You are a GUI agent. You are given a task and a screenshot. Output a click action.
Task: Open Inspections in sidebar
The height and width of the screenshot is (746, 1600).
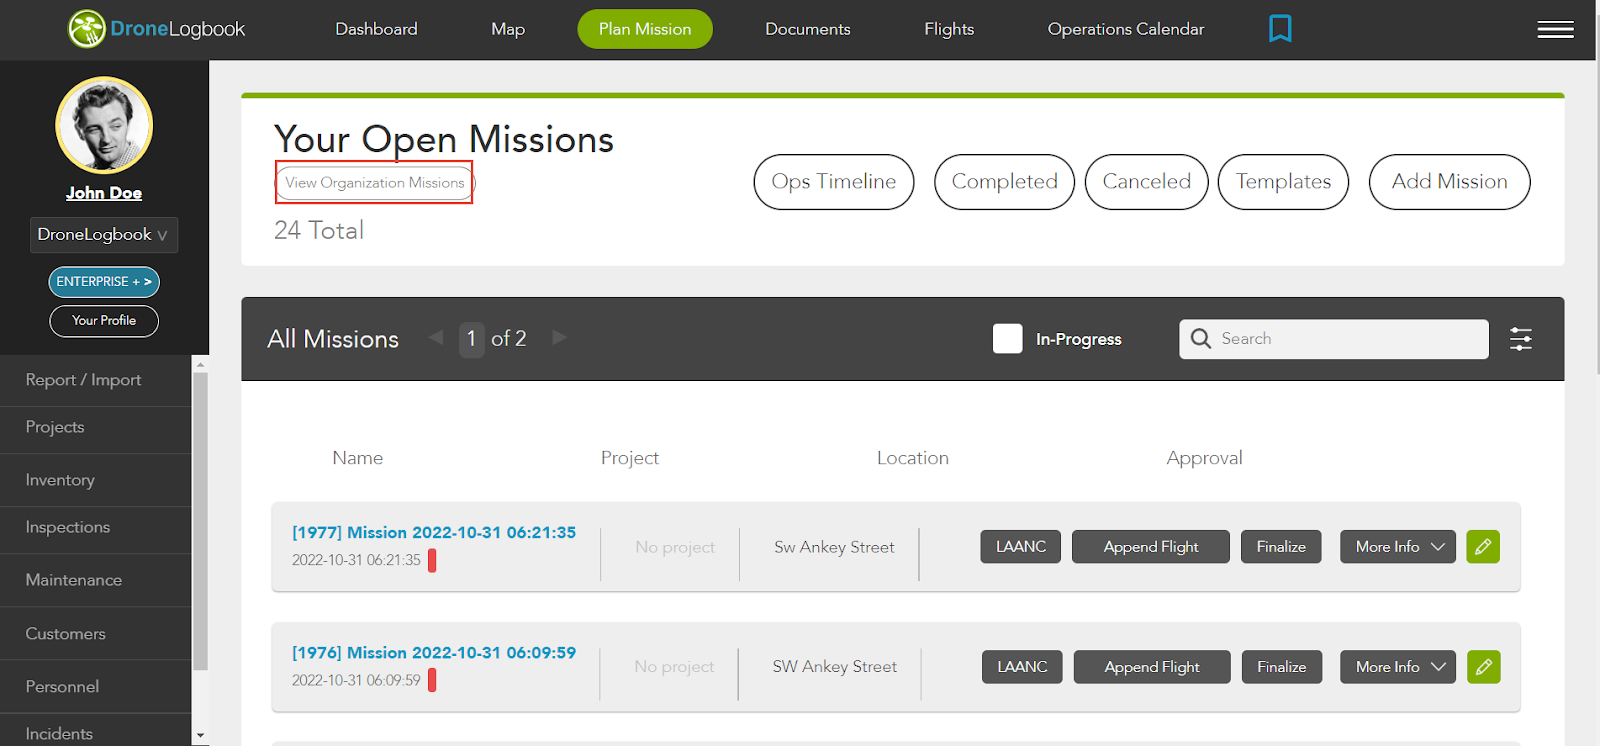pos(96,527)
